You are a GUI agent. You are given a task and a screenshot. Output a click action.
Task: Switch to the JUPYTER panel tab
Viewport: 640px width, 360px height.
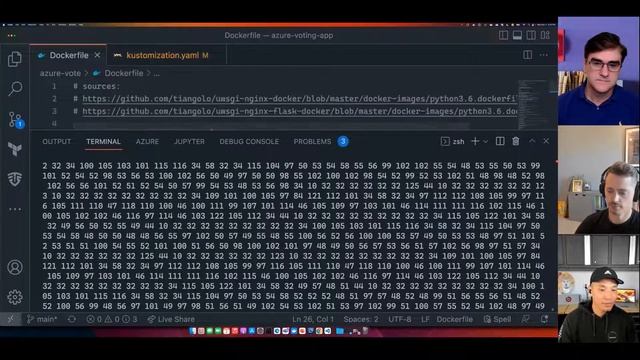pos(189,141)
